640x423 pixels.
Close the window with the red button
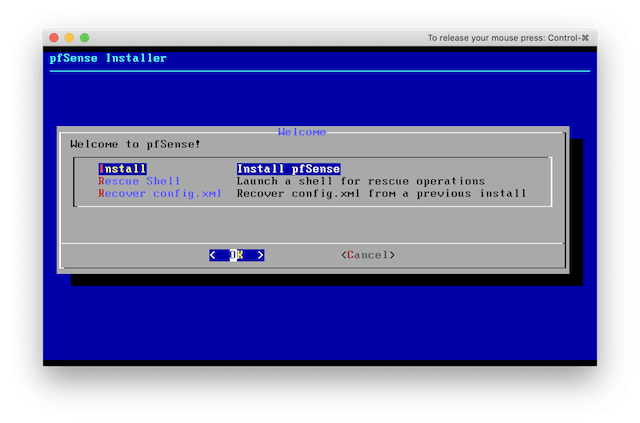click(x=54, y=38)
